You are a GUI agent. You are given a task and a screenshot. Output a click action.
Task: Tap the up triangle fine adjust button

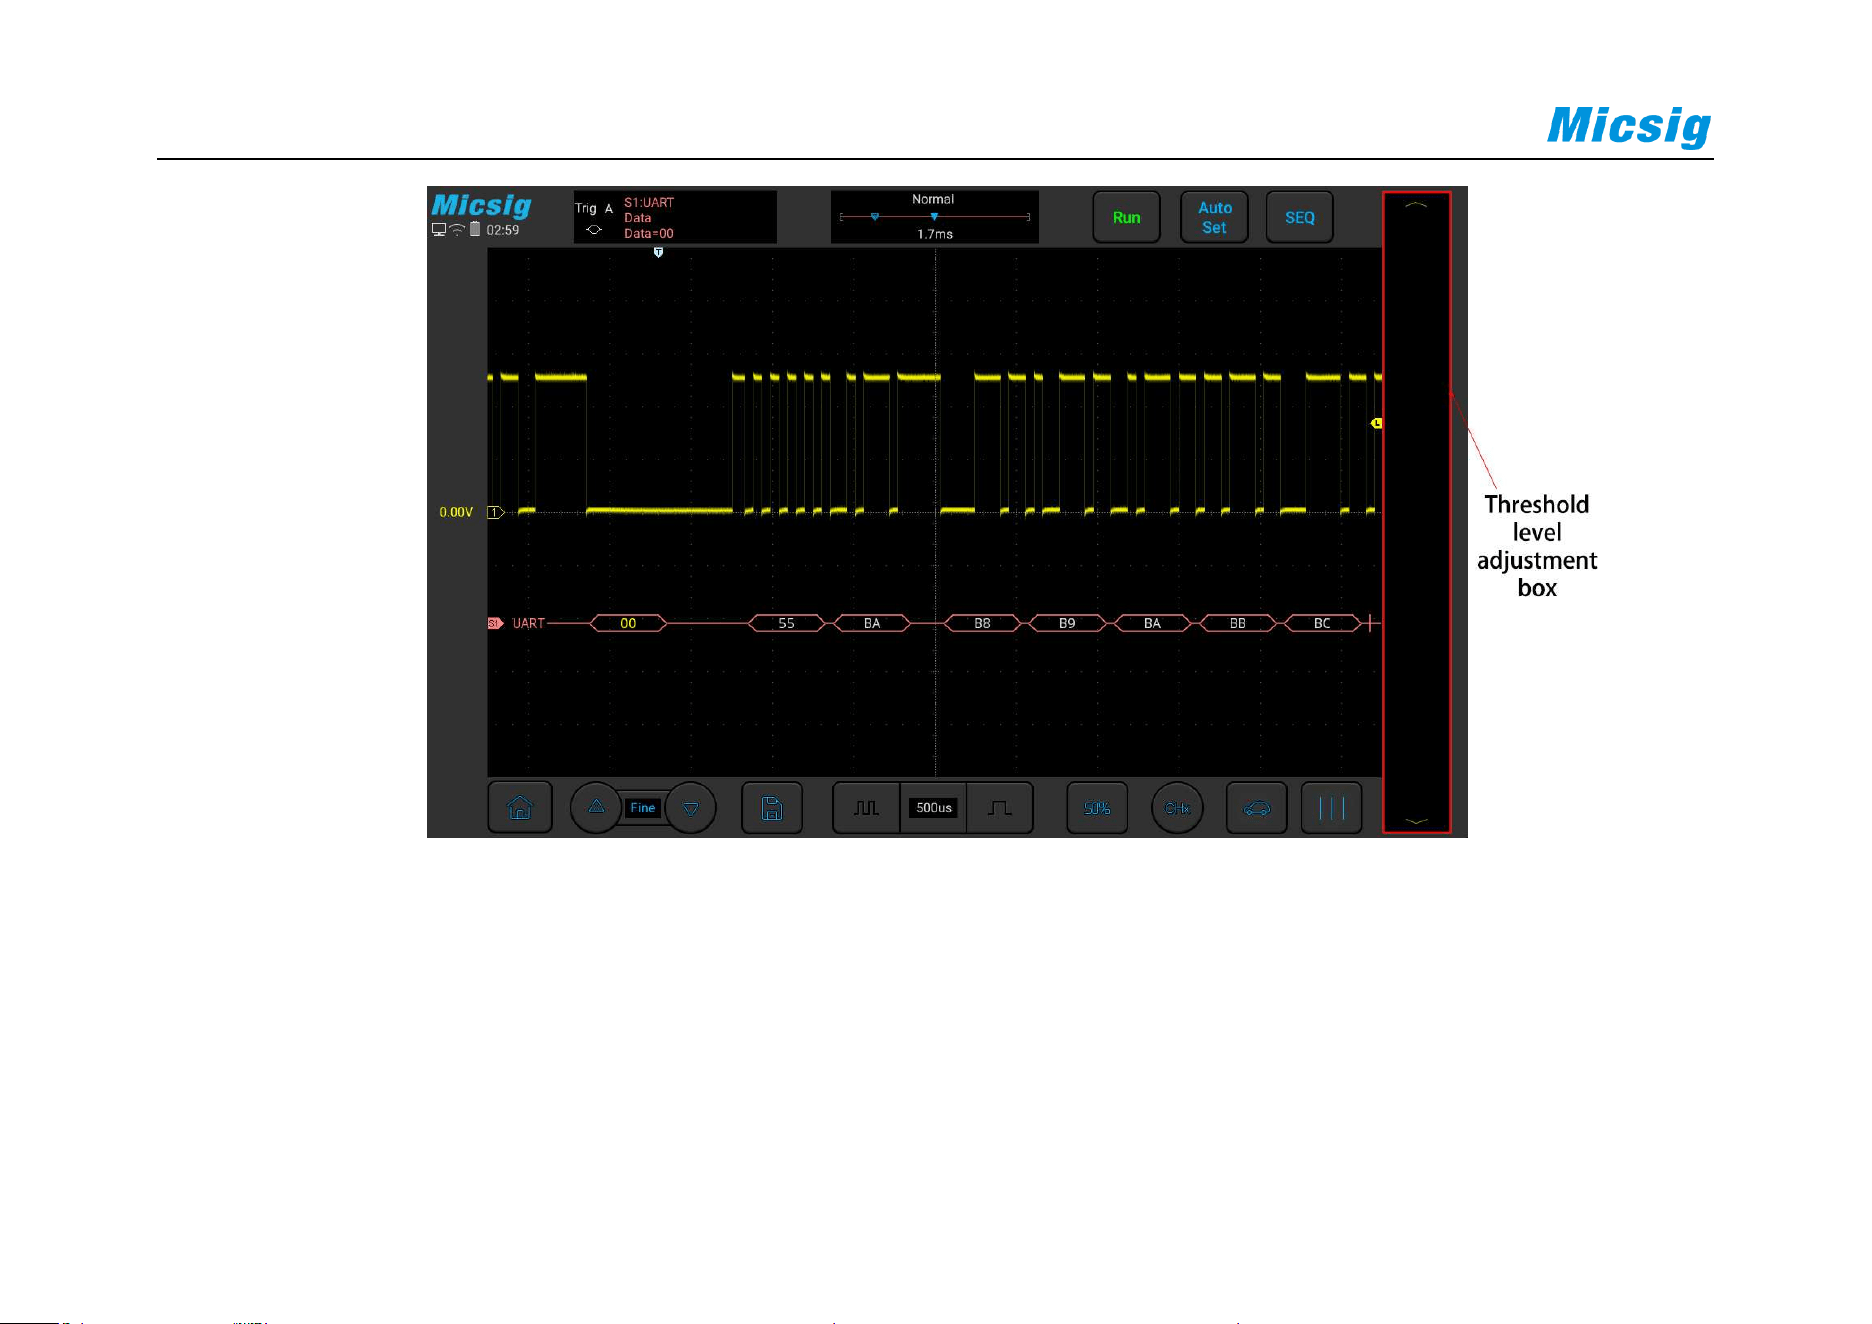[596, 807]
